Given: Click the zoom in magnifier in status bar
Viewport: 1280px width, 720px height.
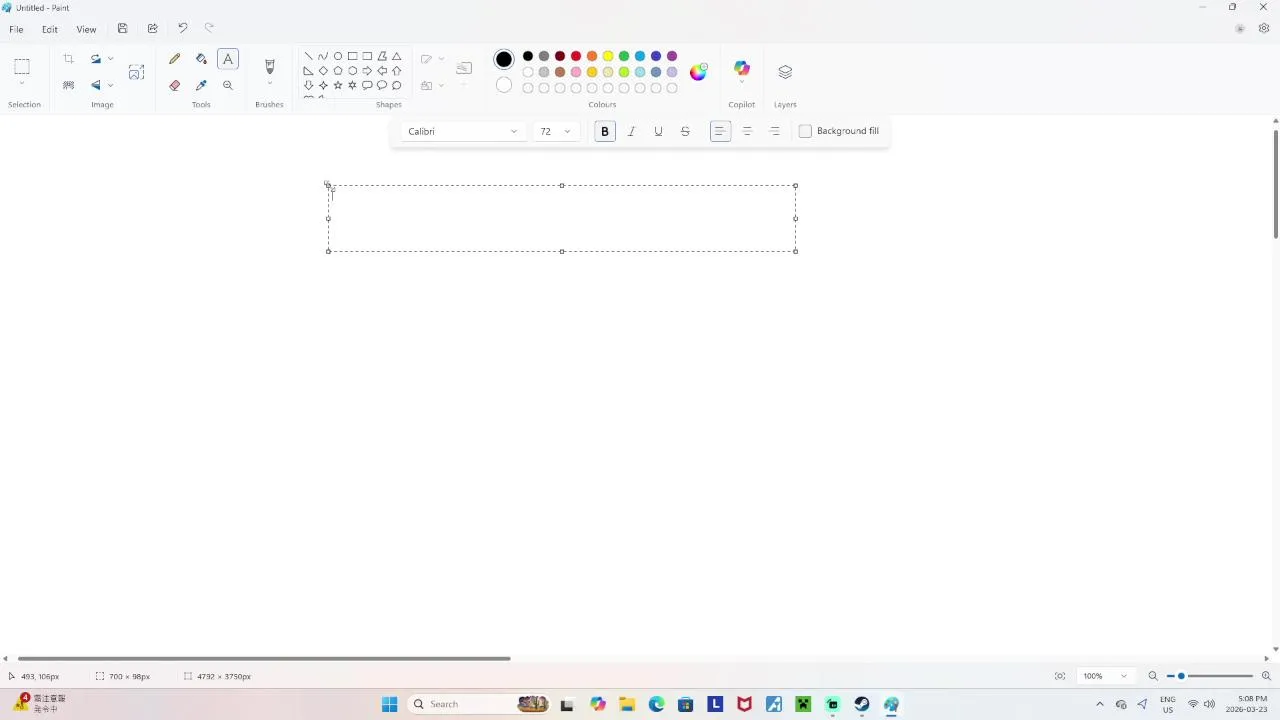Looking at the screenshot, I should click(1266, 676).
